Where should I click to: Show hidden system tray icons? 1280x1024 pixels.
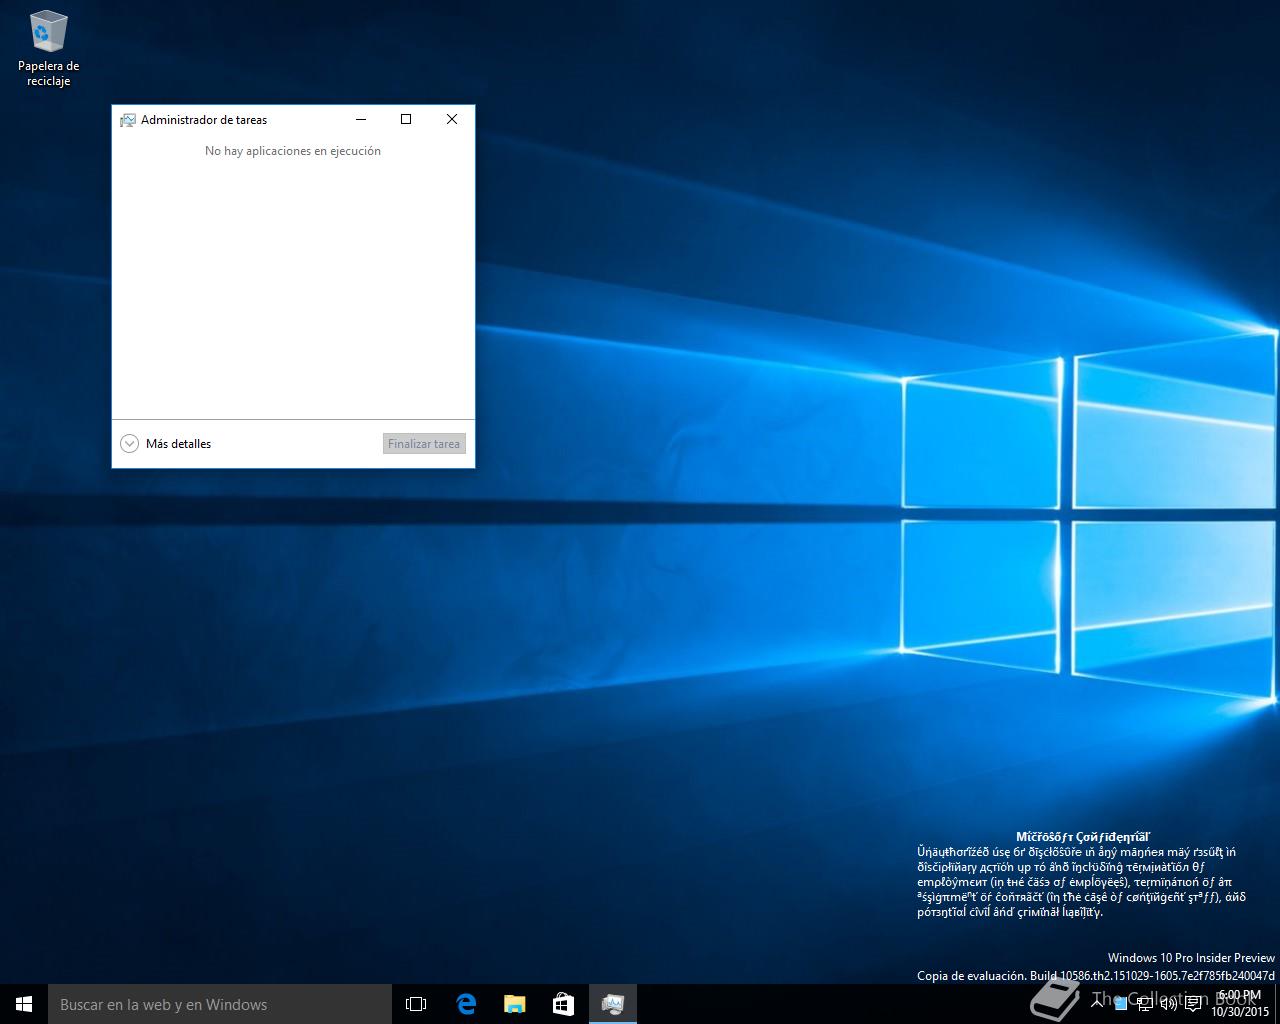click(1097, 1004)
